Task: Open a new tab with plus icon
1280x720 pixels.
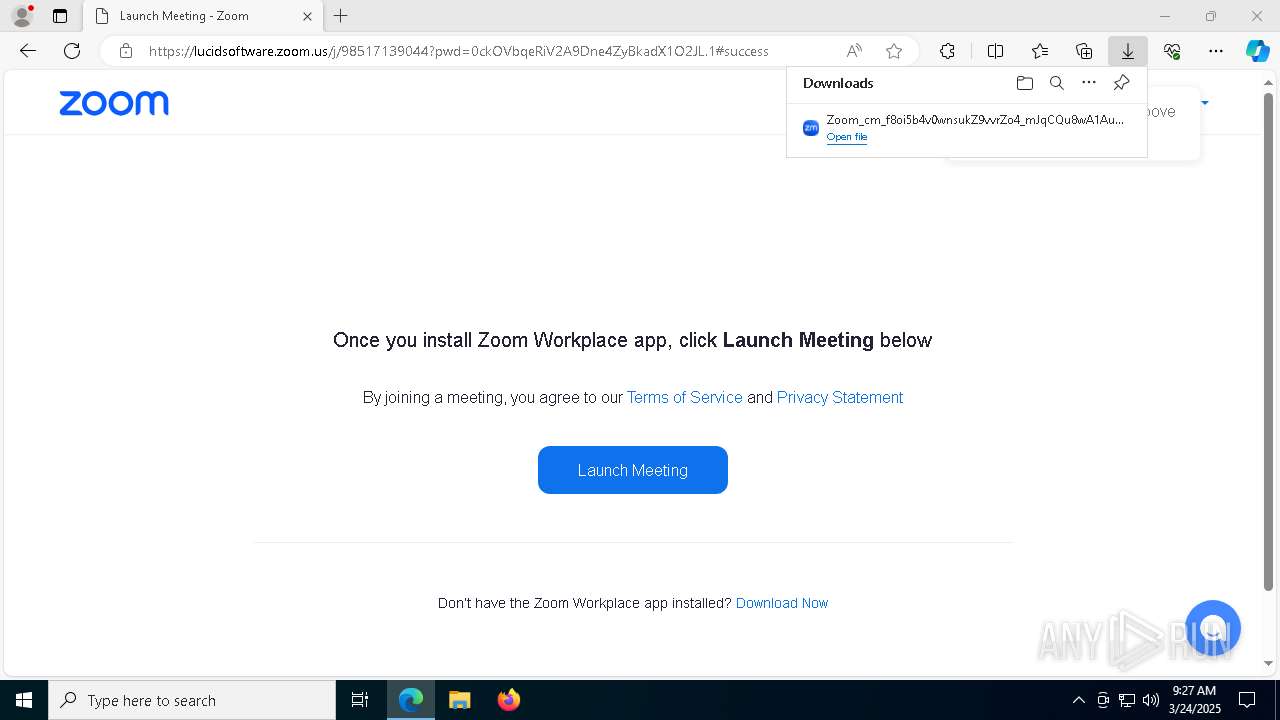Action: click(x=341, y=16)
